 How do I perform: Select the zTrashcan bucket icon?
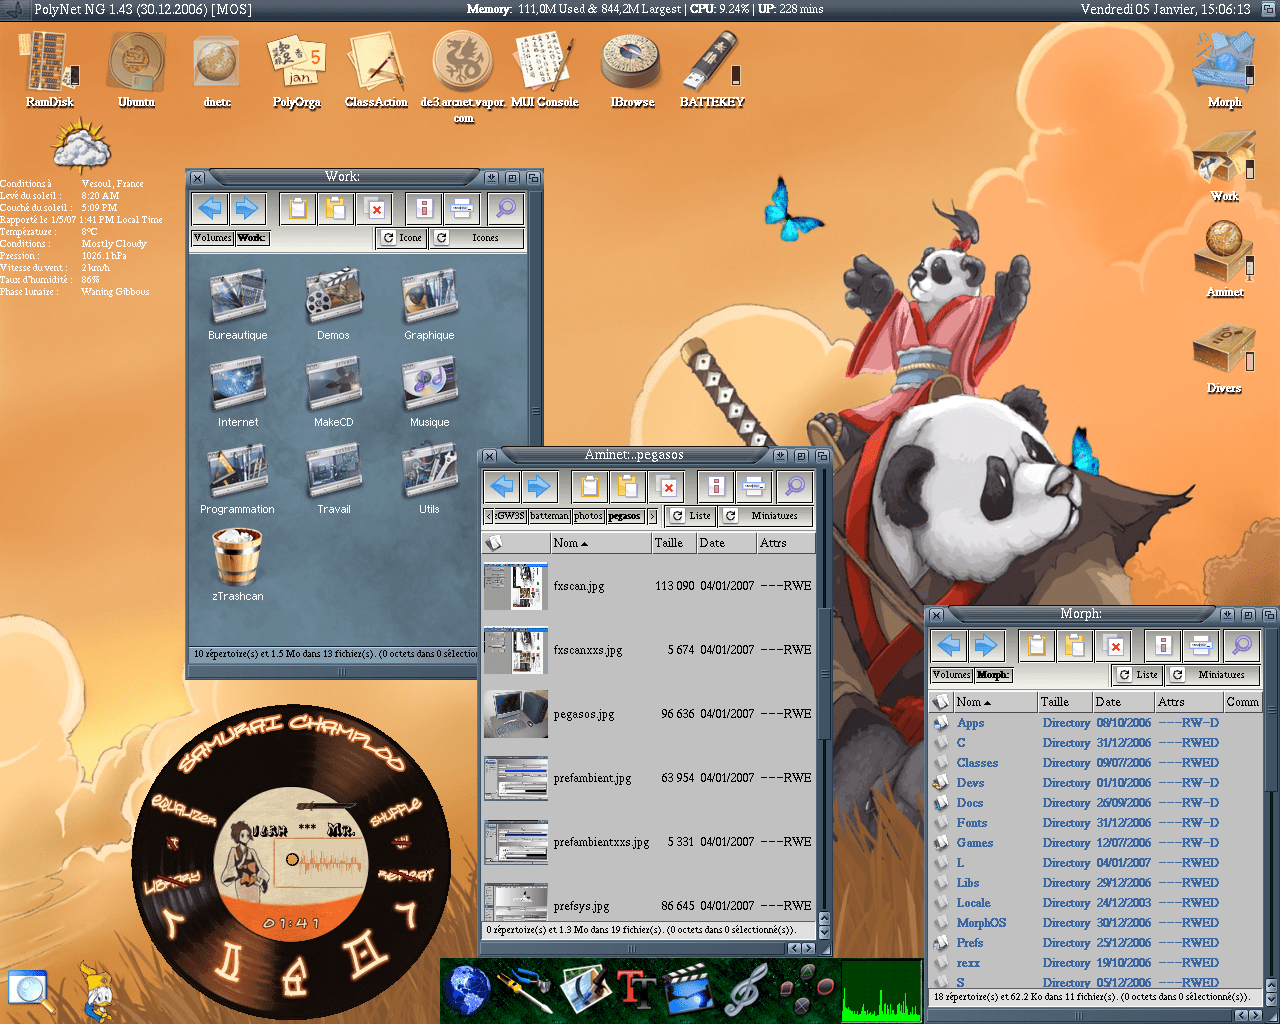(x=237, y=558)
